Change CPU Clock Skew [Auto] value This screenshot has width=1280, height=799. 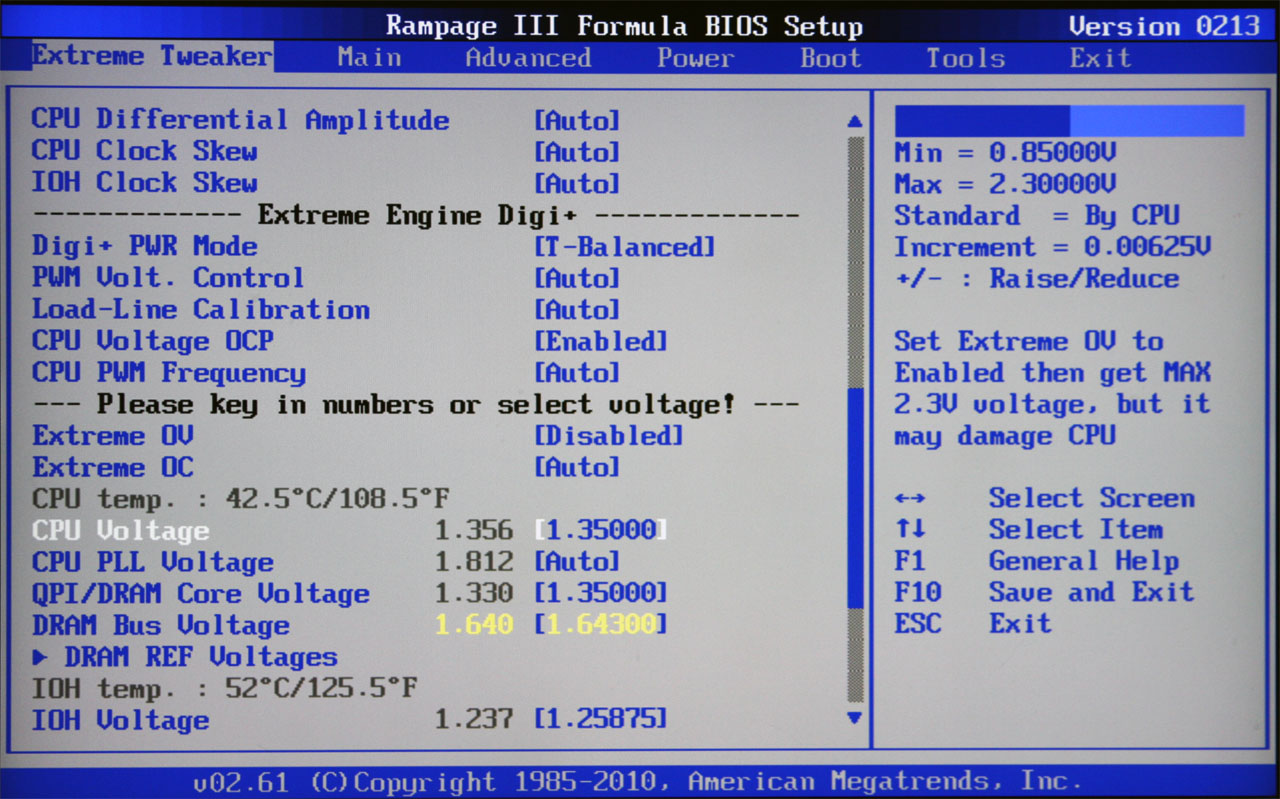(577, 152)
